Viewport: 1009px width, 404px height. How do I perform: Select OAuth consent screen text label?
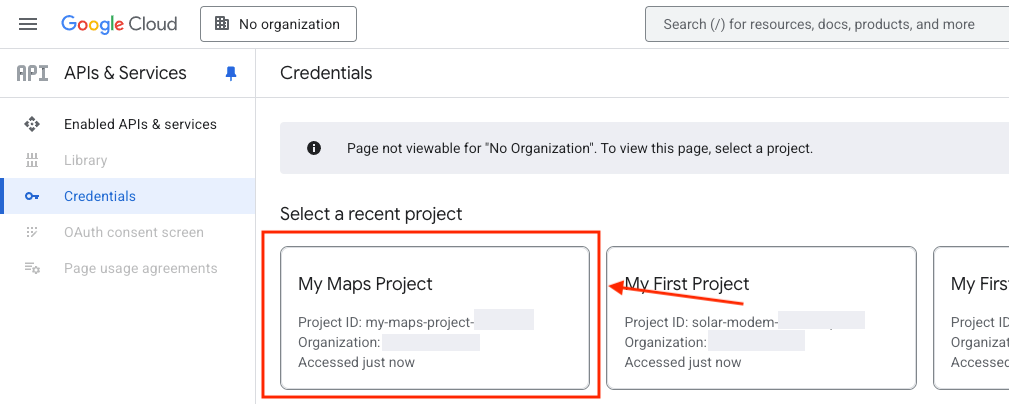(x=133, y=233)
